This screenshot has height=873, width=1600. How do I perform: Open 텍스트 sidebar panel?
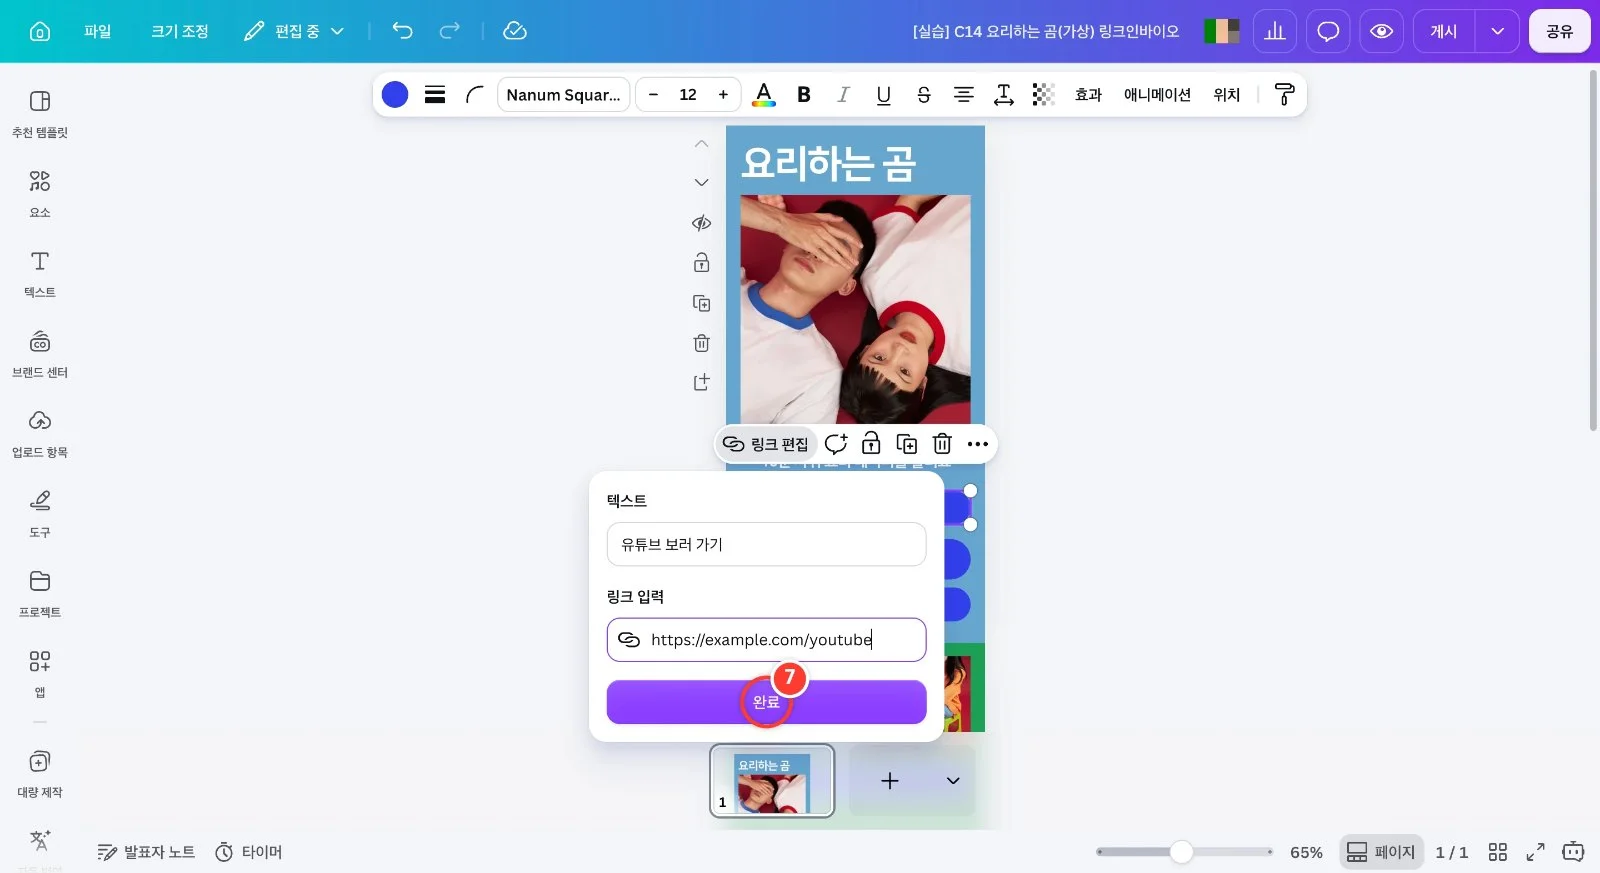[40, 273]
